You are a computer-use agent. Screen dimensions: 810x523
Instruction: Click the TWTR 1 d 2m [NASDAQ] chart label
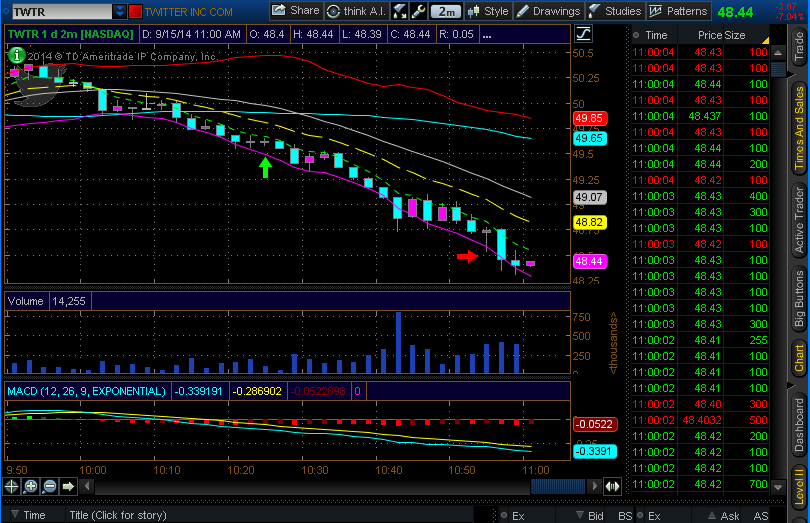pos(71,34)
